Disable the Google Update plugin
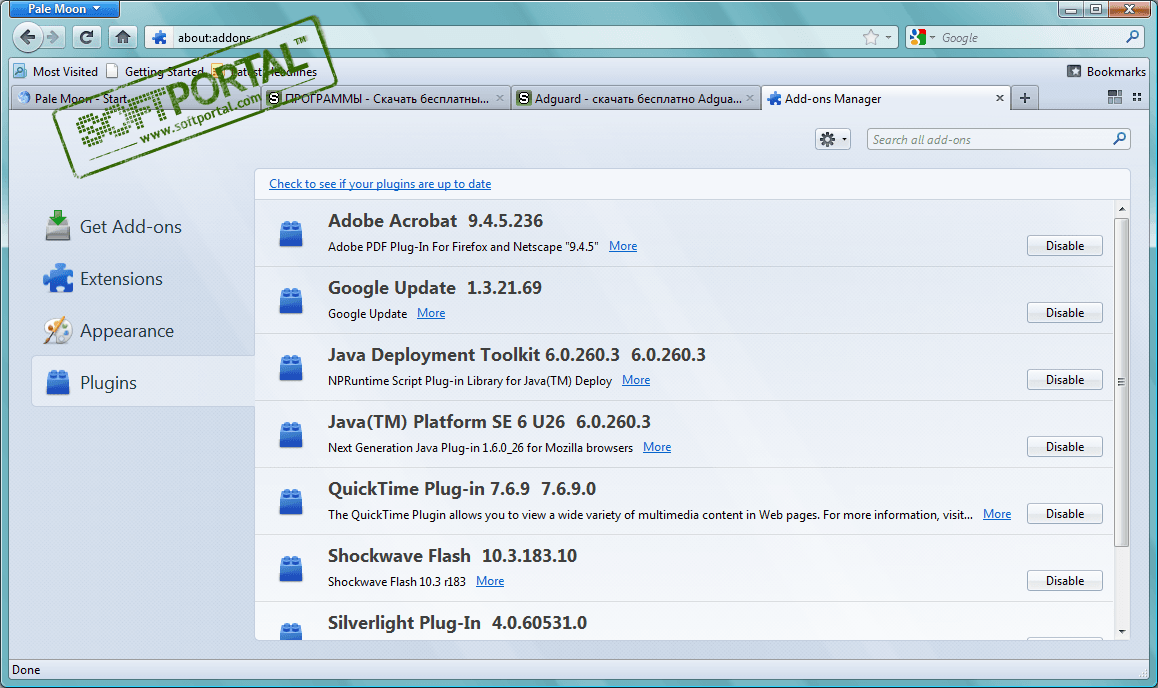The width and height of the screenshot is (1158, 688). point(1064,313)
